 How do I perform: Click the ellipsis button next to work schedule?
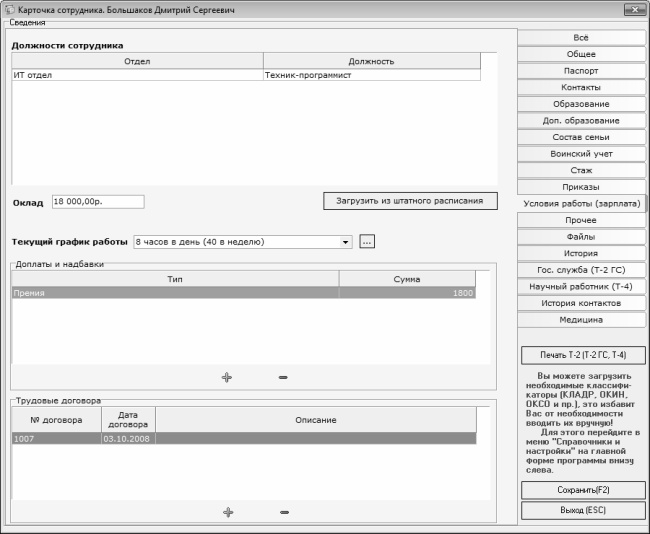tap(367, 241)
